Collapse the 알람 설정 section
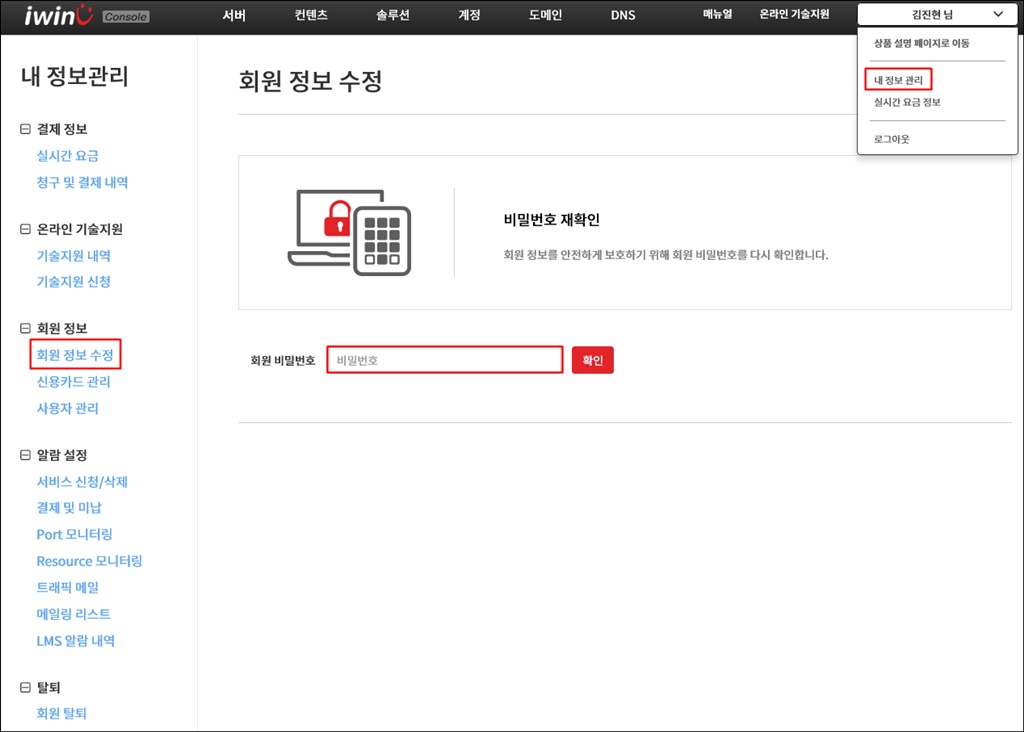1024x732 pixels. click(x=25, y=455)
